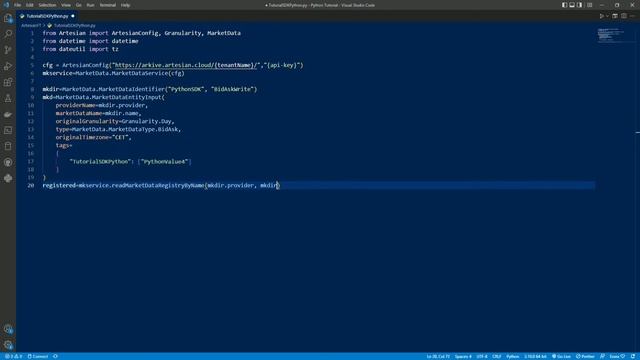Open the Run menu

[90, 5]
